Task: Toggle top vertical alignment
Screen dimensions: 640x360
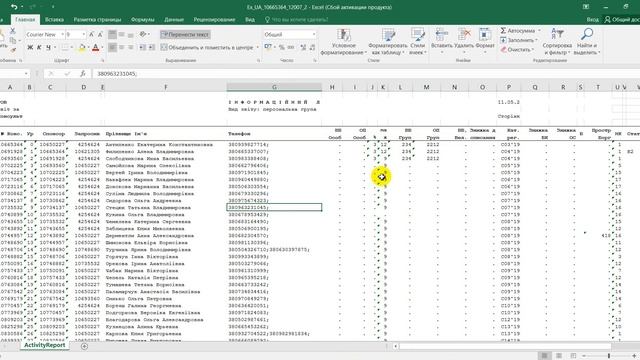Action: click(112, 35)
